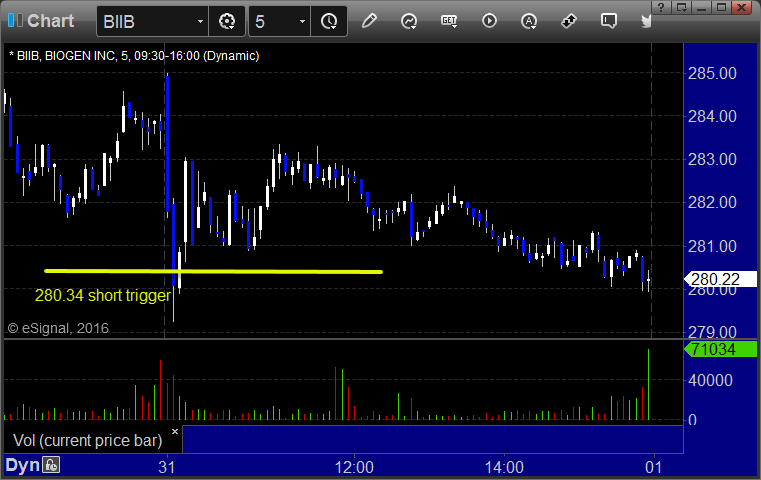Viewport: 761px width, 480px height.
Task: Open the symbol settings gear
Action: (227, 21)
